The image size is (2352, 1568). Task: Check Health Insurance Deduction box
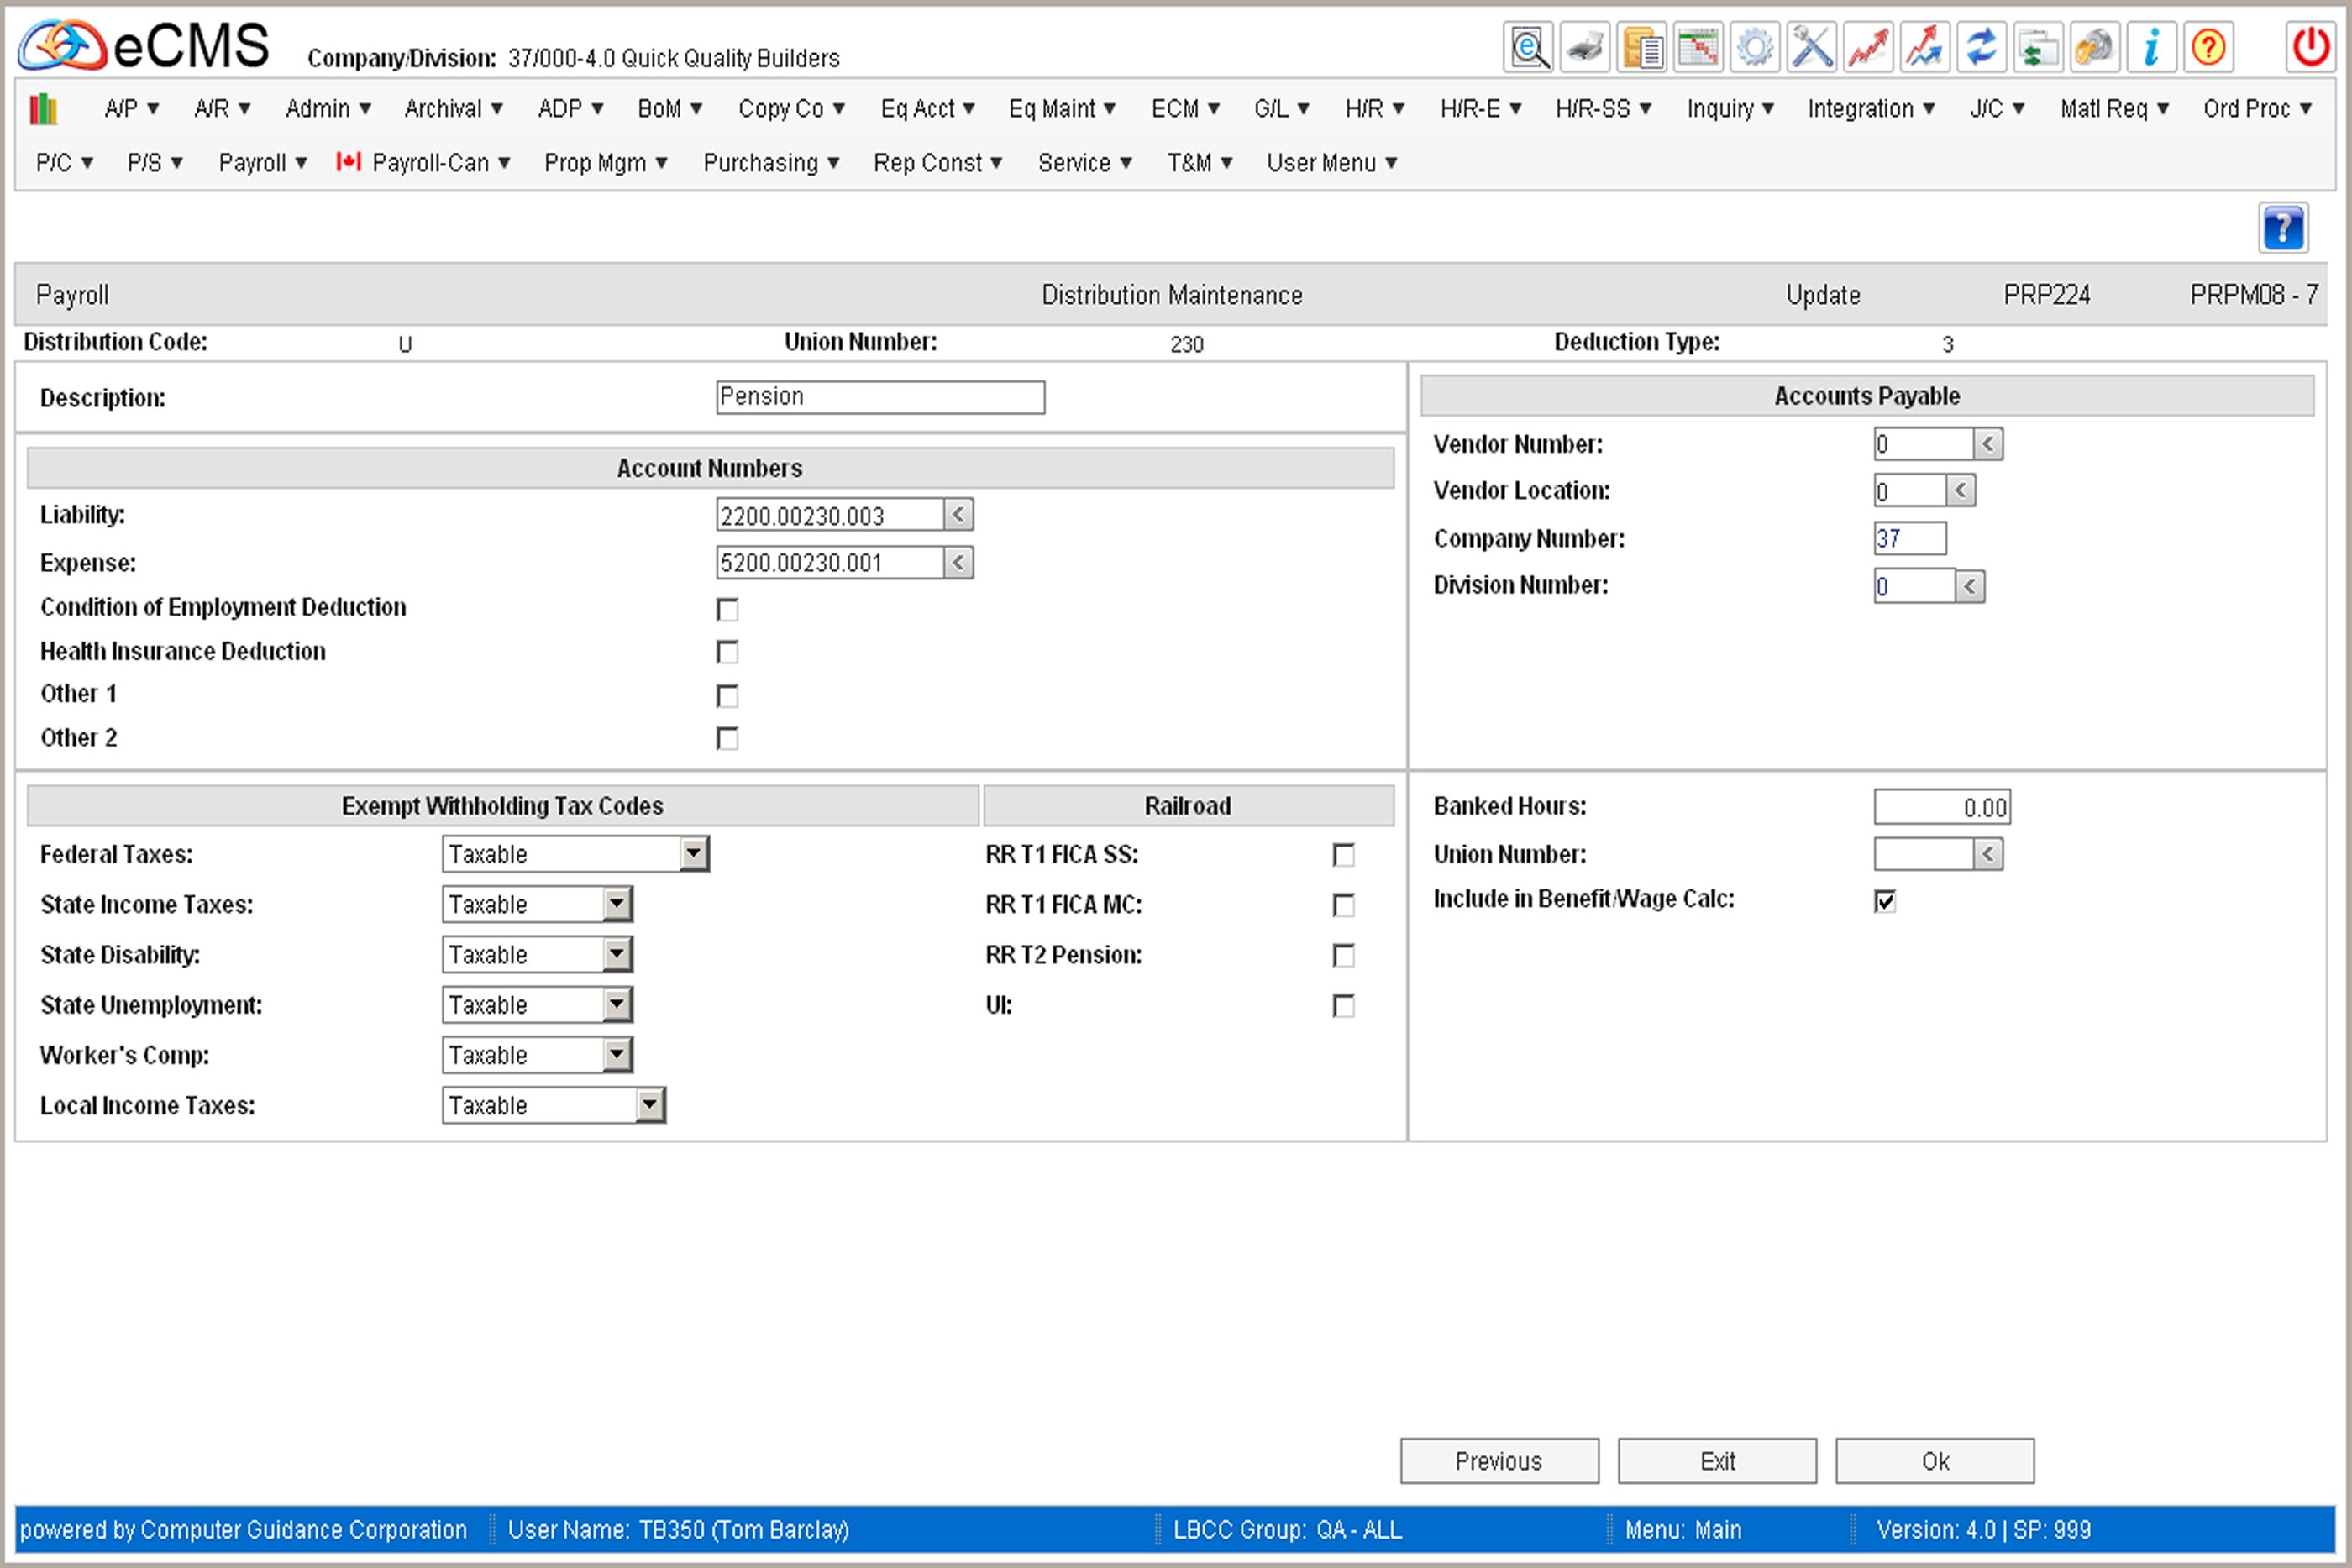pos(728,652)
